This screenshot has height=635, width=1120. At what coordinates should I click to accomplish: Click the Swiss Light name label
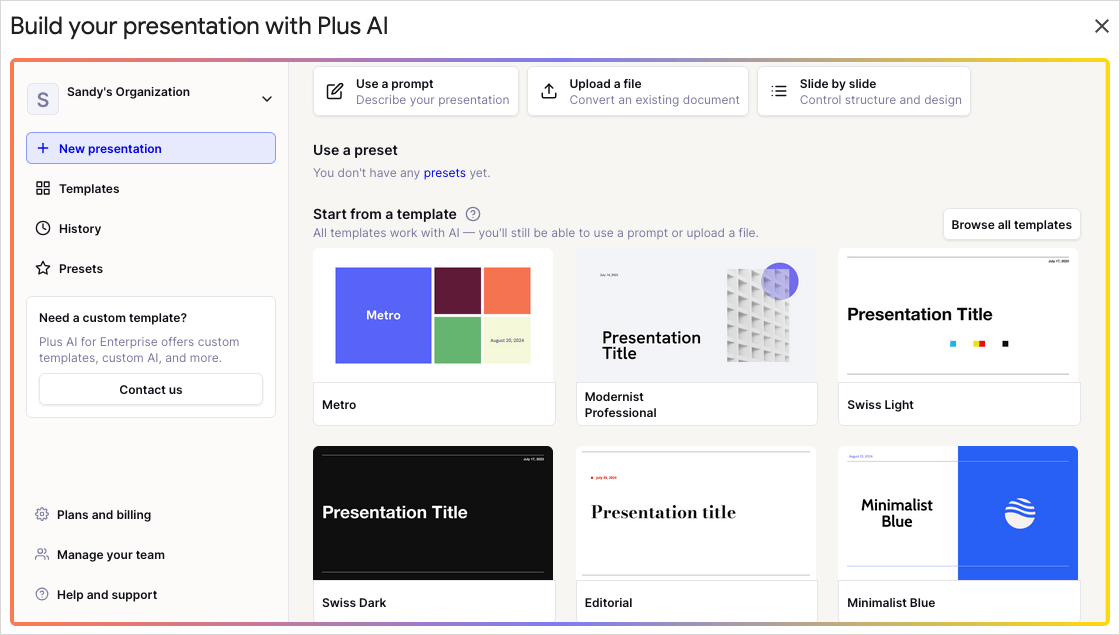[x=880, y=404]
